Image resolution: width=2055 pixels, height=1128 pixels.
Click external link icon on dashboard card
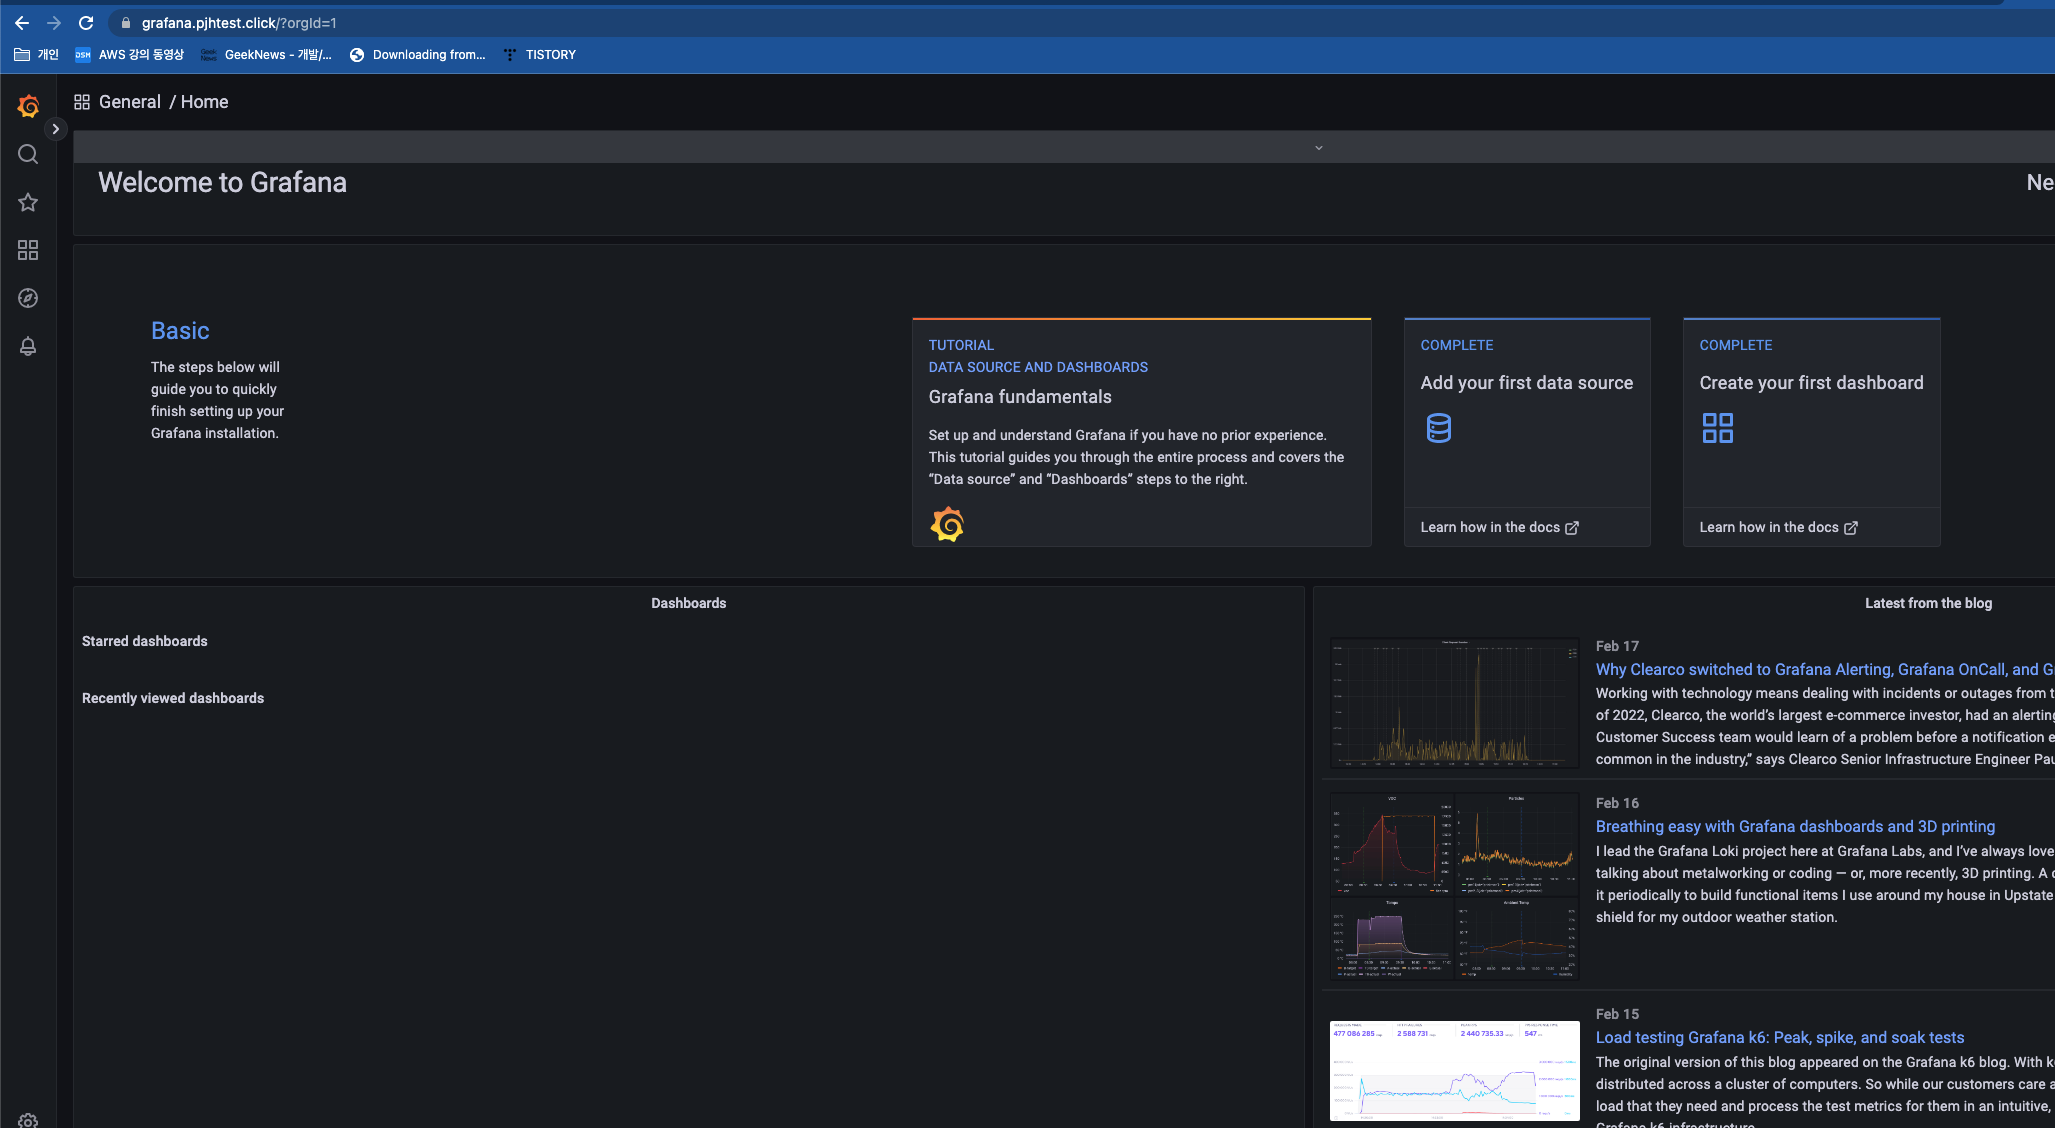click(x=1851, y=528)
